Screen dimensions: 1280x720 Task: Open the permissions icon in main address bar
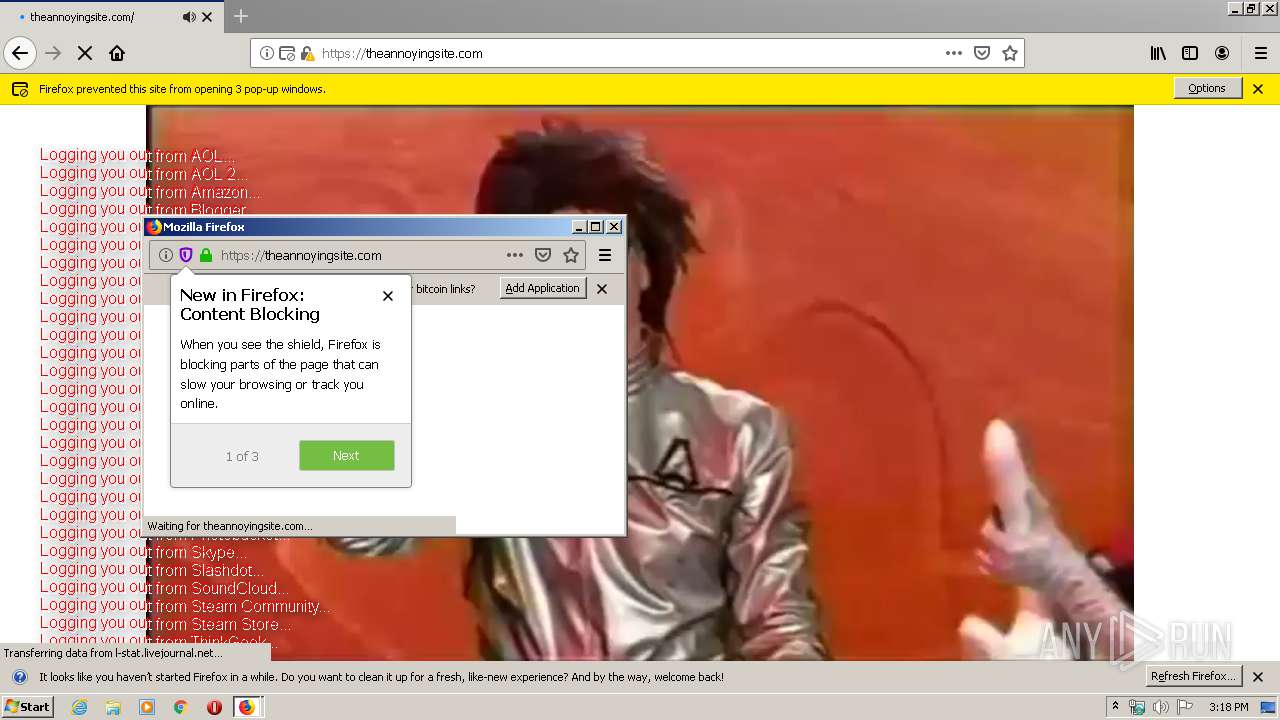pos(287,53)
